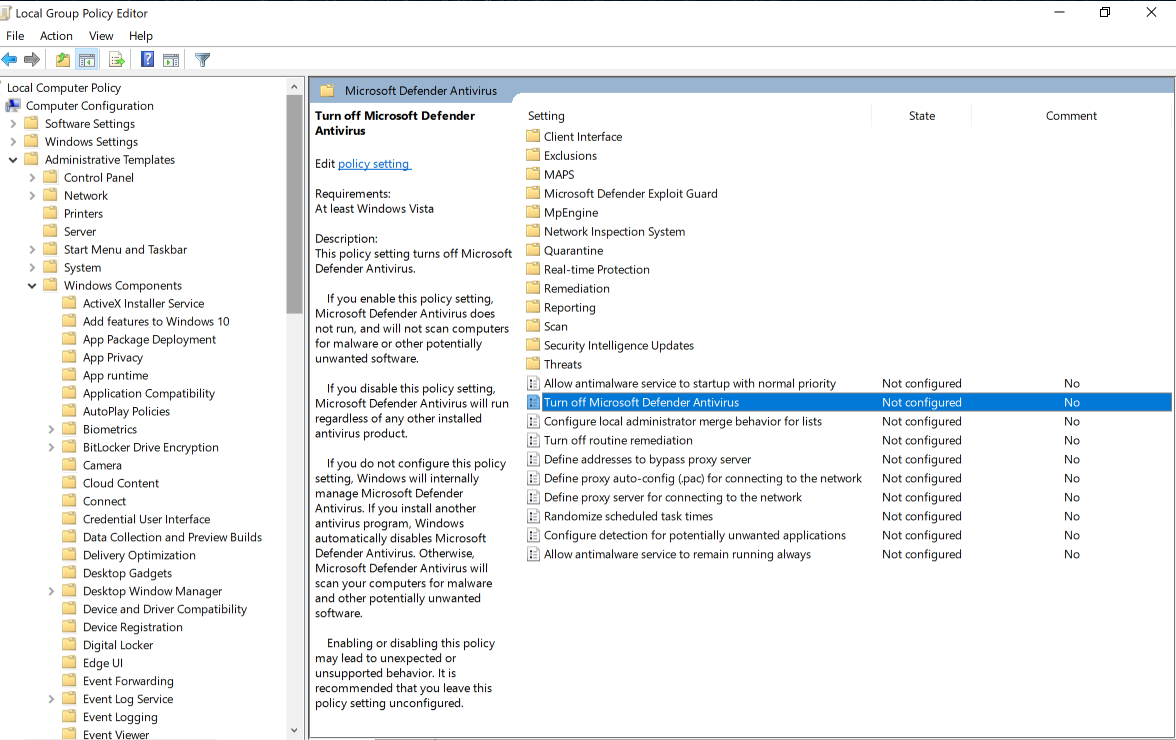Click the Exclusions folder icon

[533, 155]
